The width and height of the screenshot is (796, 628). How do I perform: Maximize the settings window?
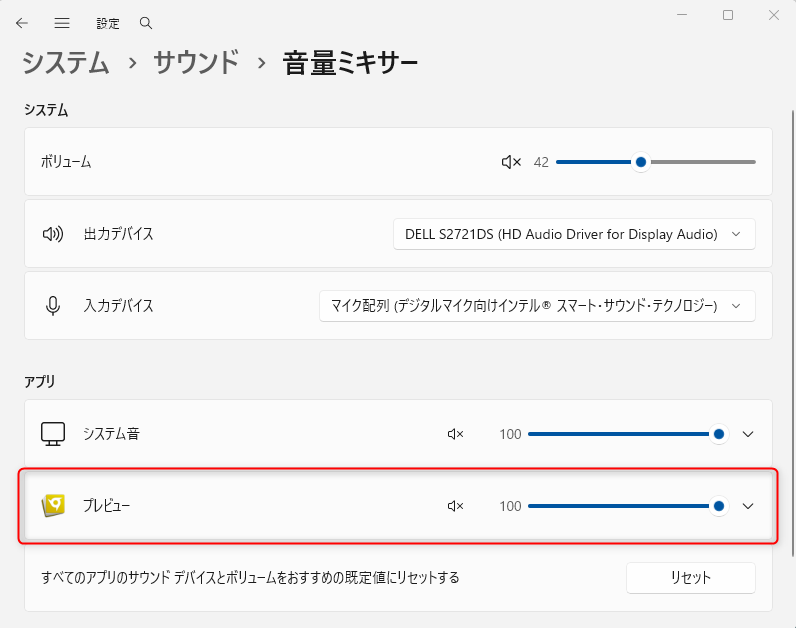point(728,15)
